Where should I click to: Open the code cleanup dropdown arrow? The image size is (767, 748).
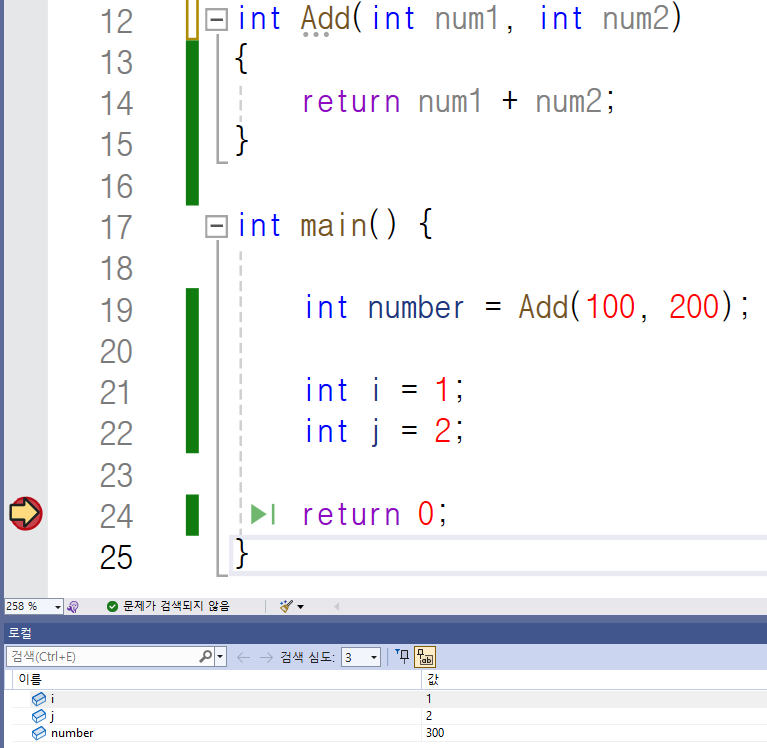(300, 607)
